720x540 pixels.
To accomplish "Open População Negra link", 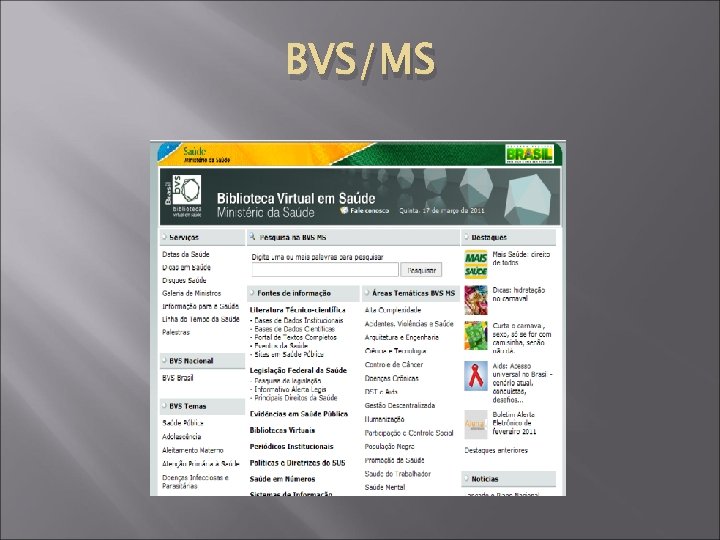I will [x=389, y=446].
